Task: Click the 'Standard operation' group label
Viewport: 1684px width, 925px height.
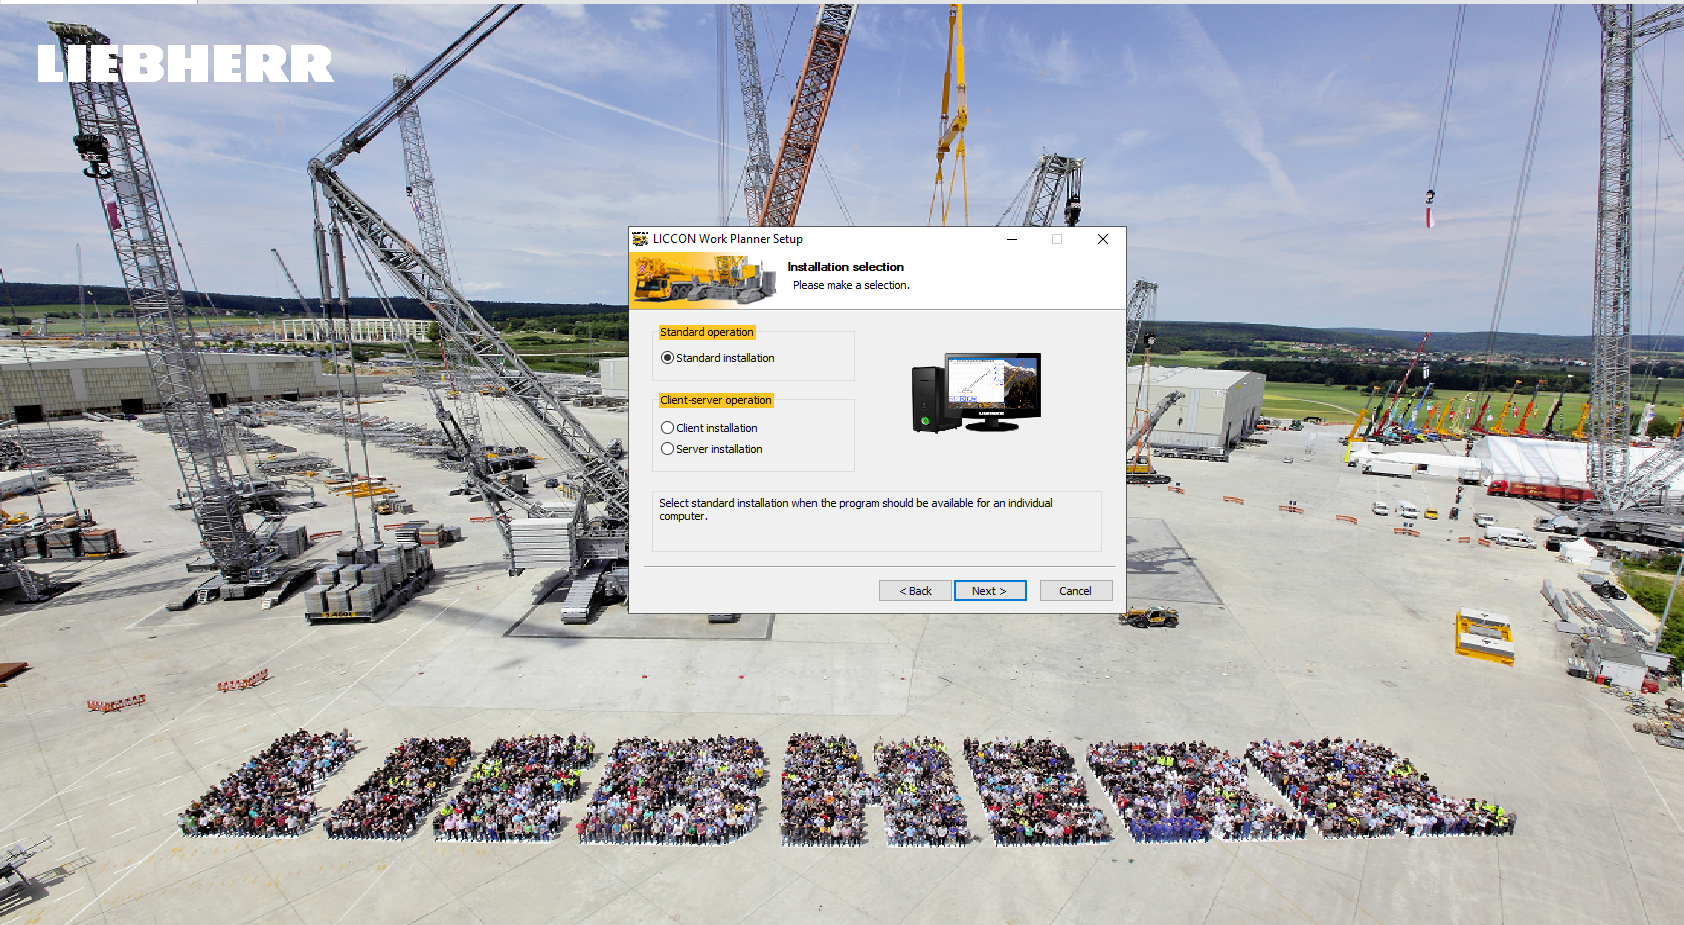Action: click(x=707, y=332)
